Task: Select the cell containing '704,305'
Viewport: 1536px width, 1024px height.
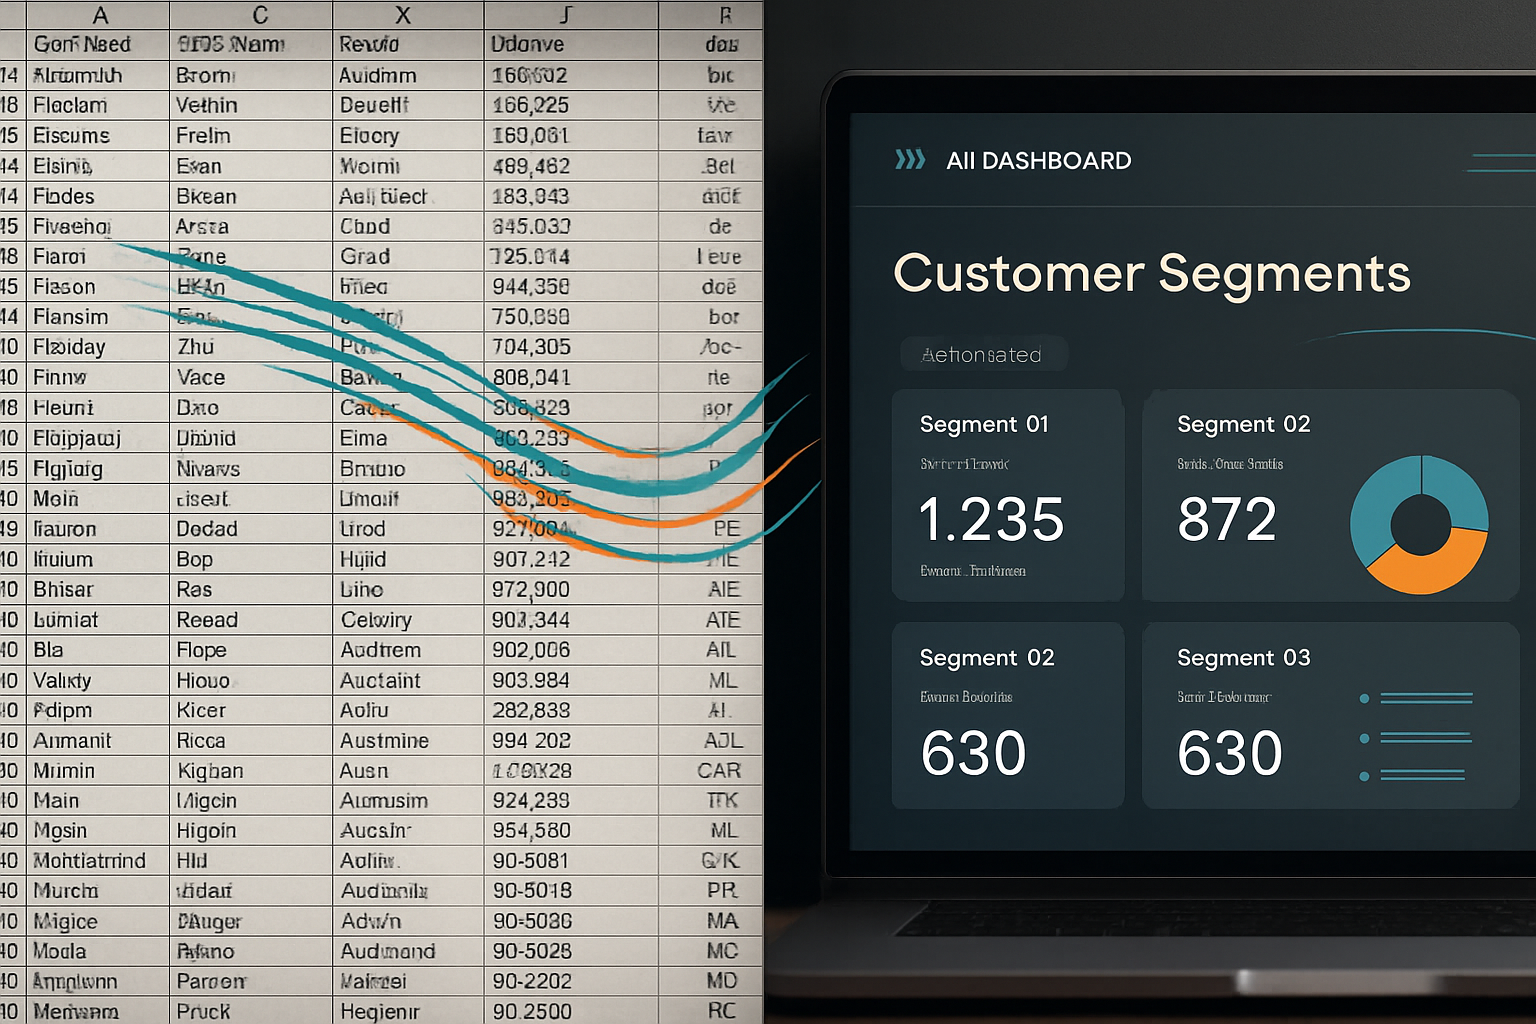Action: coord(571,347)
